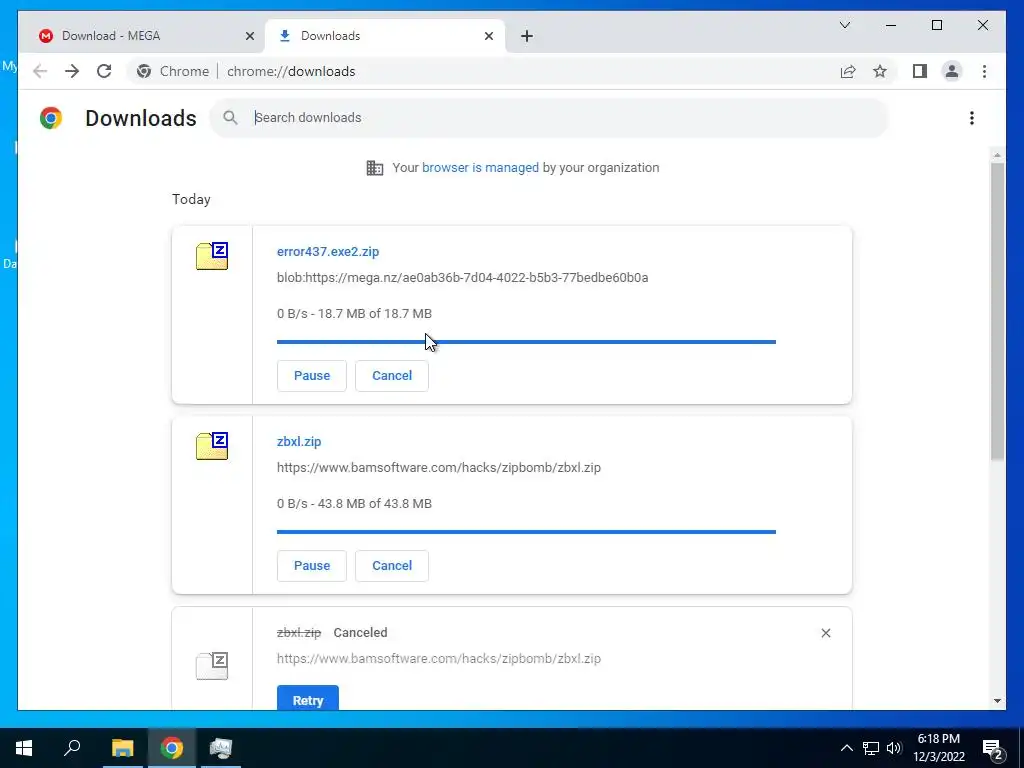The width and height of the screenshot is (1024, 768).
Task: Open File Explorer from the taskbar
Action: pos(122,748)
